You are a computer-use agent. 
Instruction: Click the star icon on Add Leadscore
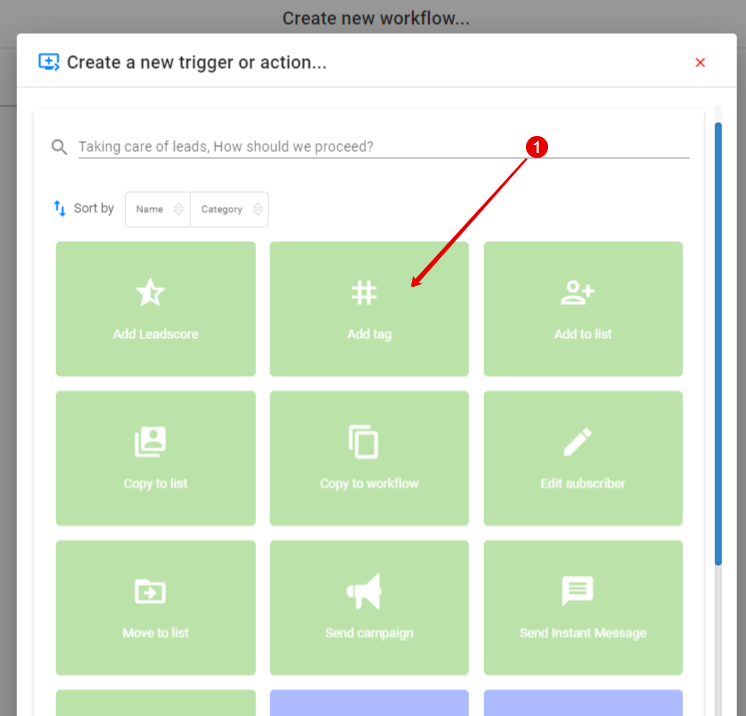(150, 292)
